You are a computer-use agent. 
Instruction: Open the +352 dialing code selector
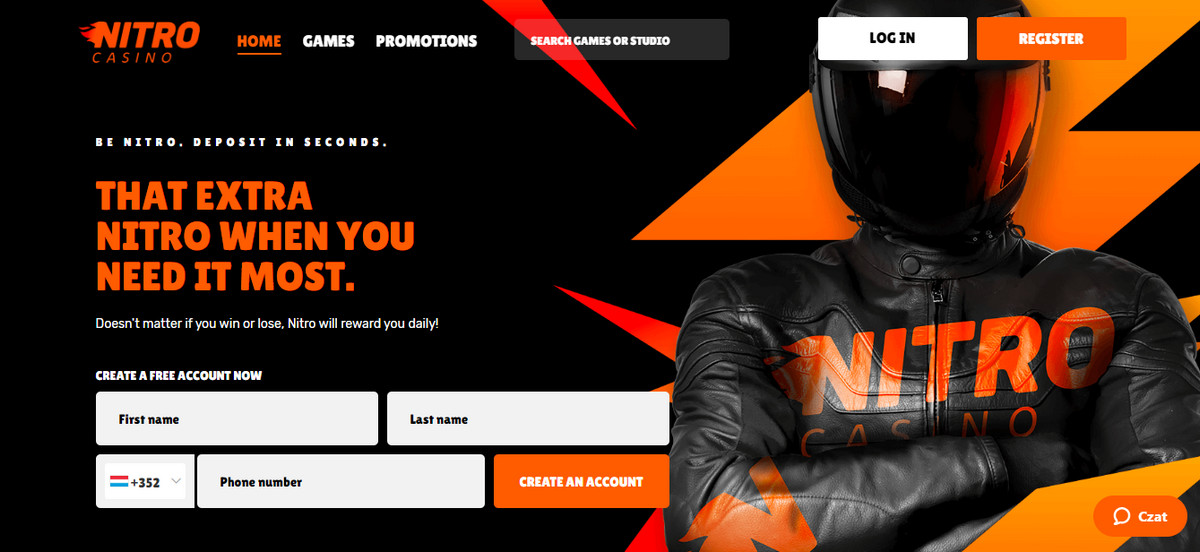coord(145,481)
